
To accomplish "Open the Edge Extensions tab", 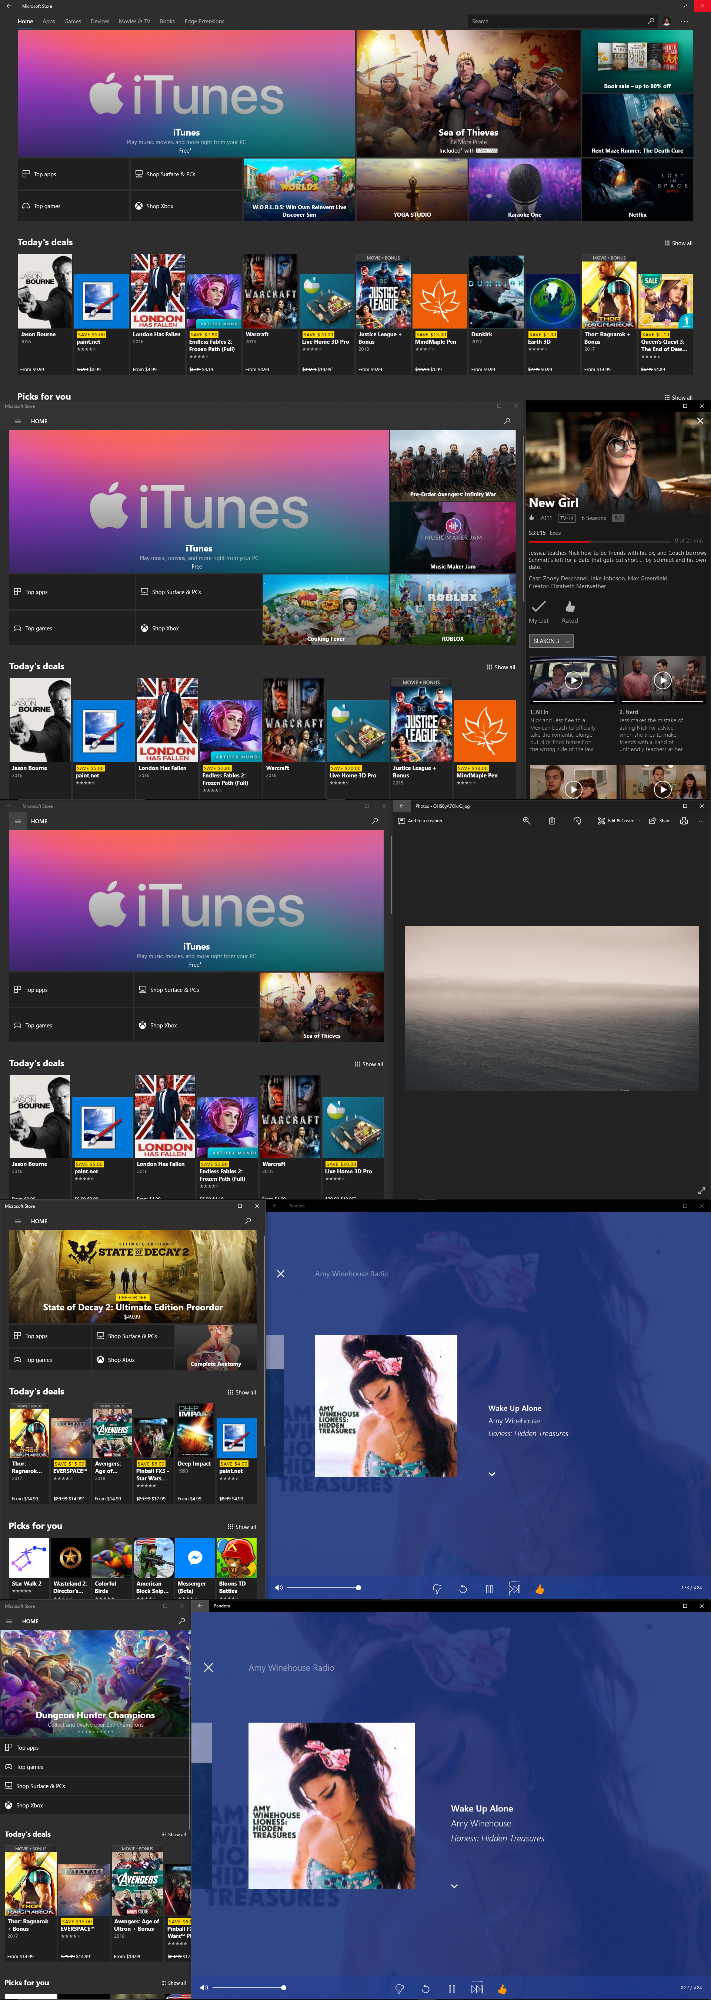I will pyautogui.click(x=204, y=21).
